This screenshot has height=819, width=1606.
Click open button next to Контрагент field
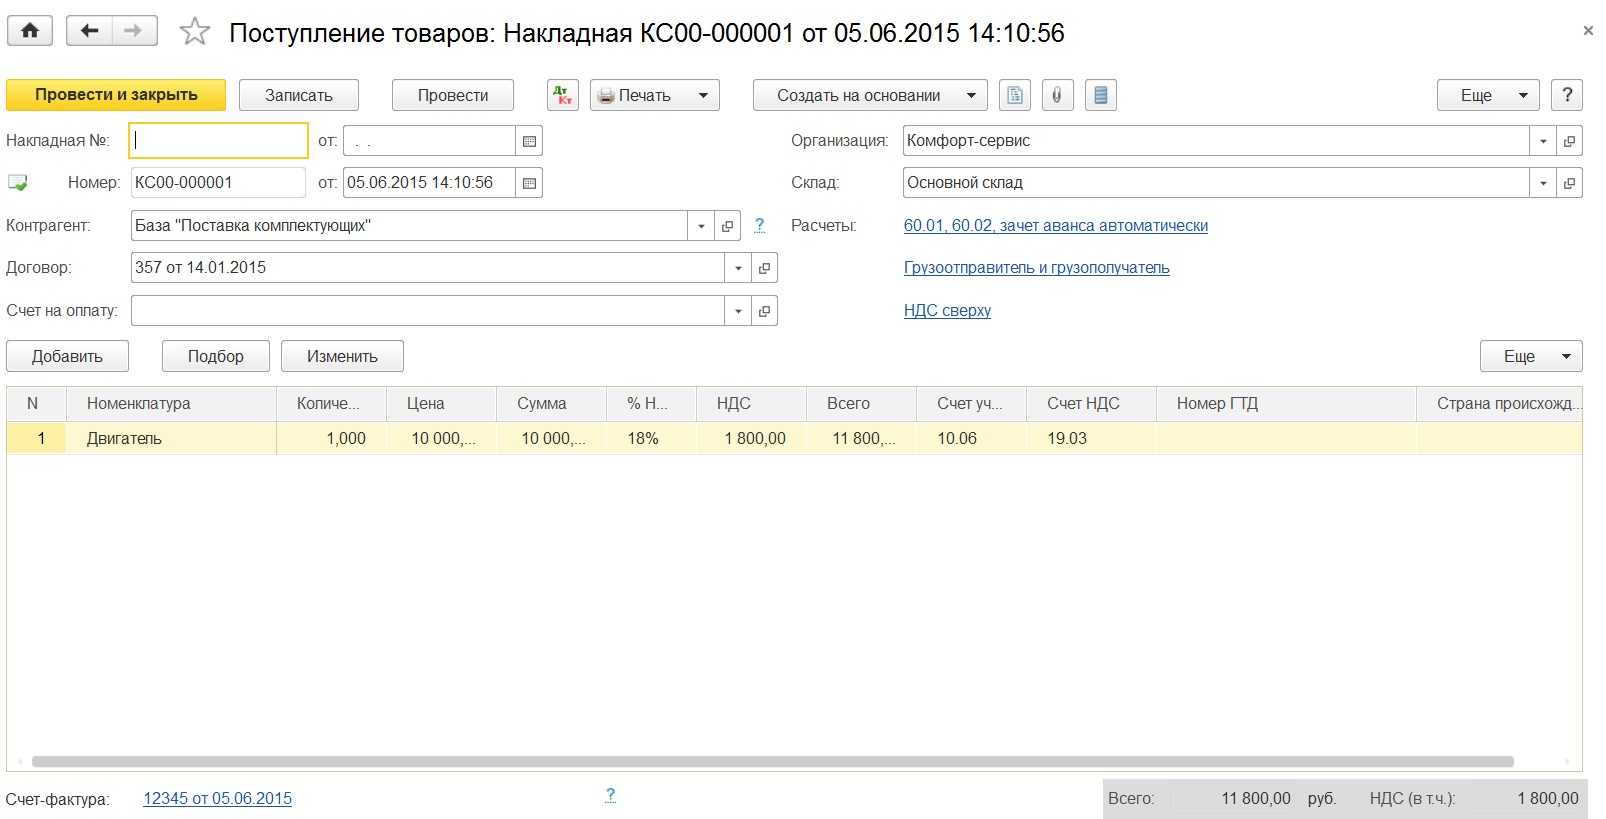point(727,226)
